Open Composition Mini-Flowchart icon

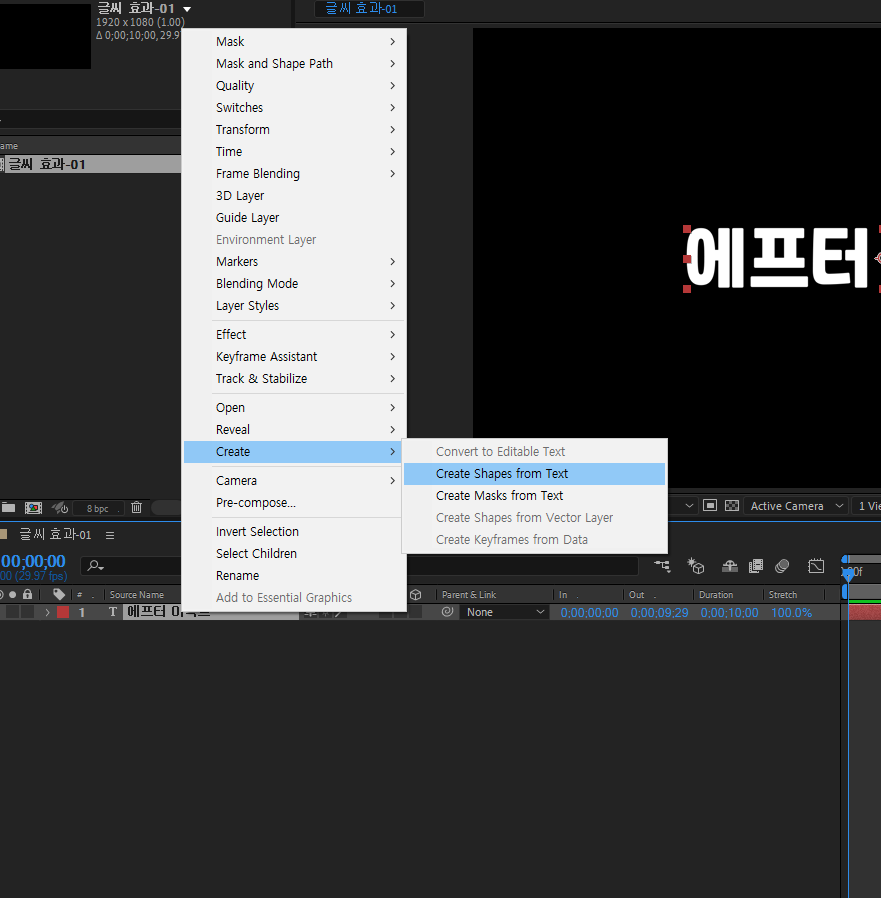662,566
